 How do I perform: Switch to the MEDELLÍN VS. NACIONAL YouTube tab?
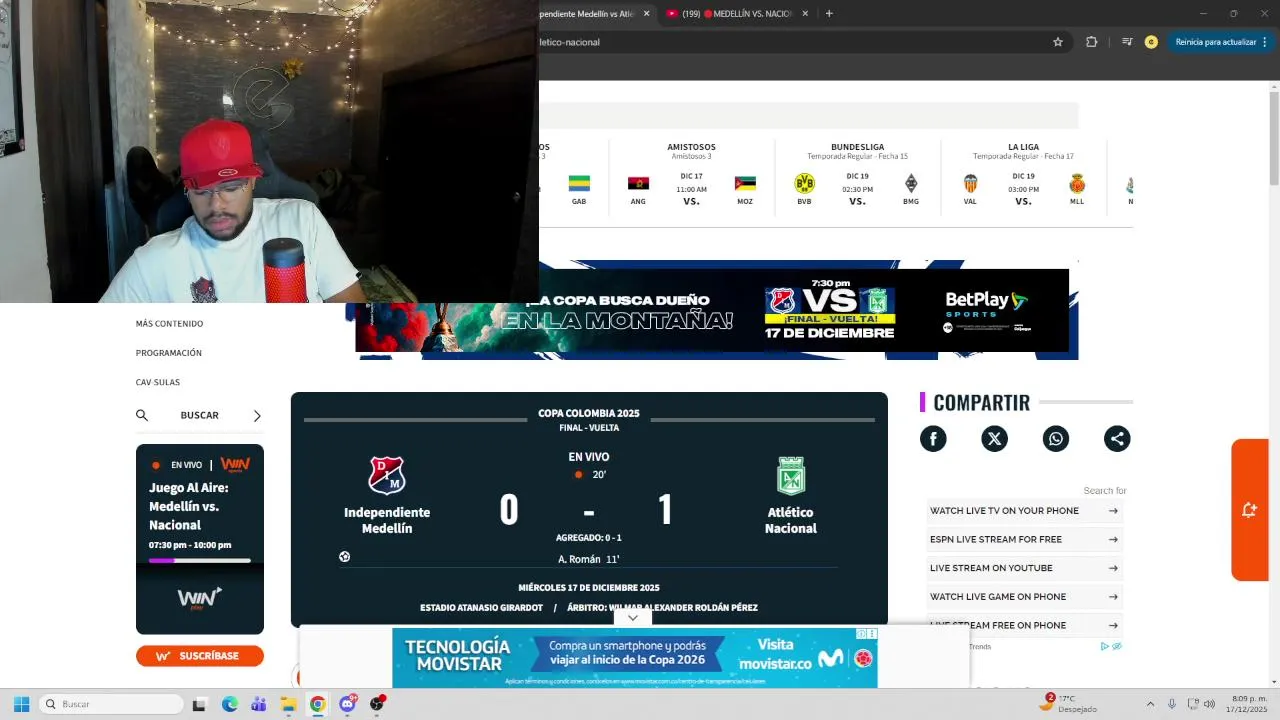pos(740,14)
